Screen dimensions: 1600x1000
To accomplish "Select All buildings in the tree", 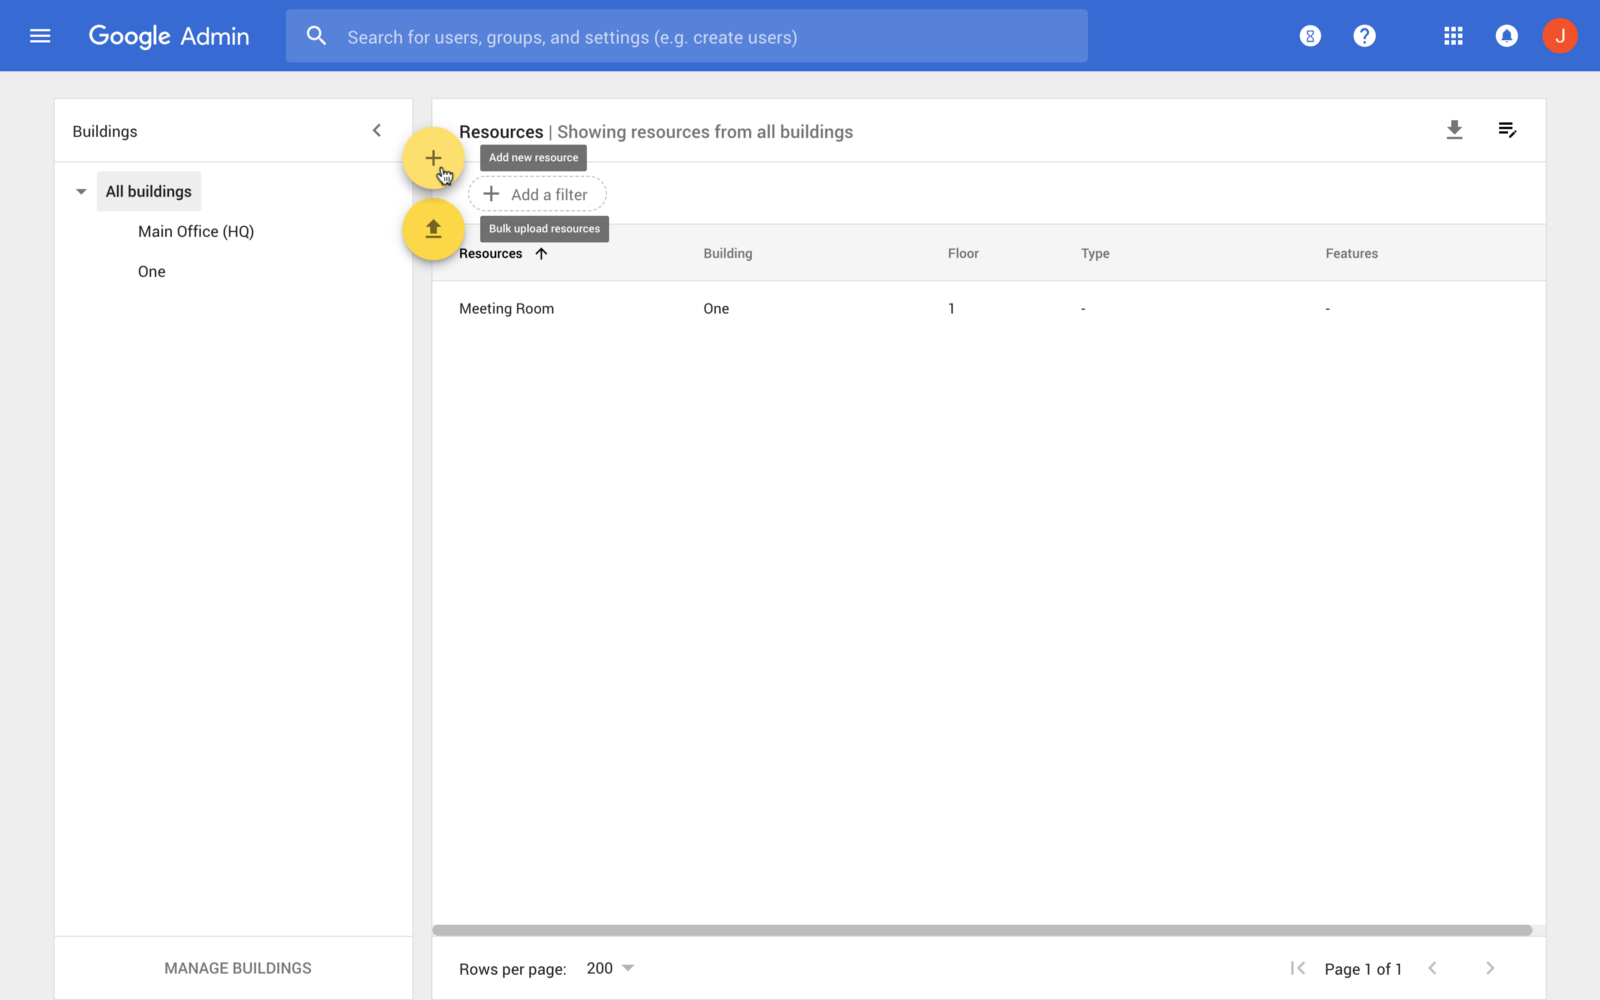I will (149, 191).
